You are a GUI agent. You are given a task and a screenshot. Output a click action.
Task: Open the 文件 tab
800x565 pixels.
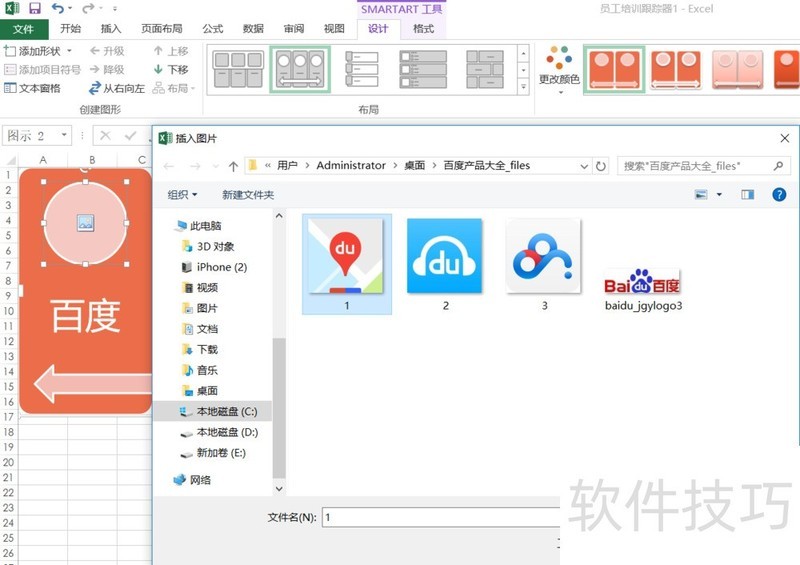[23, 29]
